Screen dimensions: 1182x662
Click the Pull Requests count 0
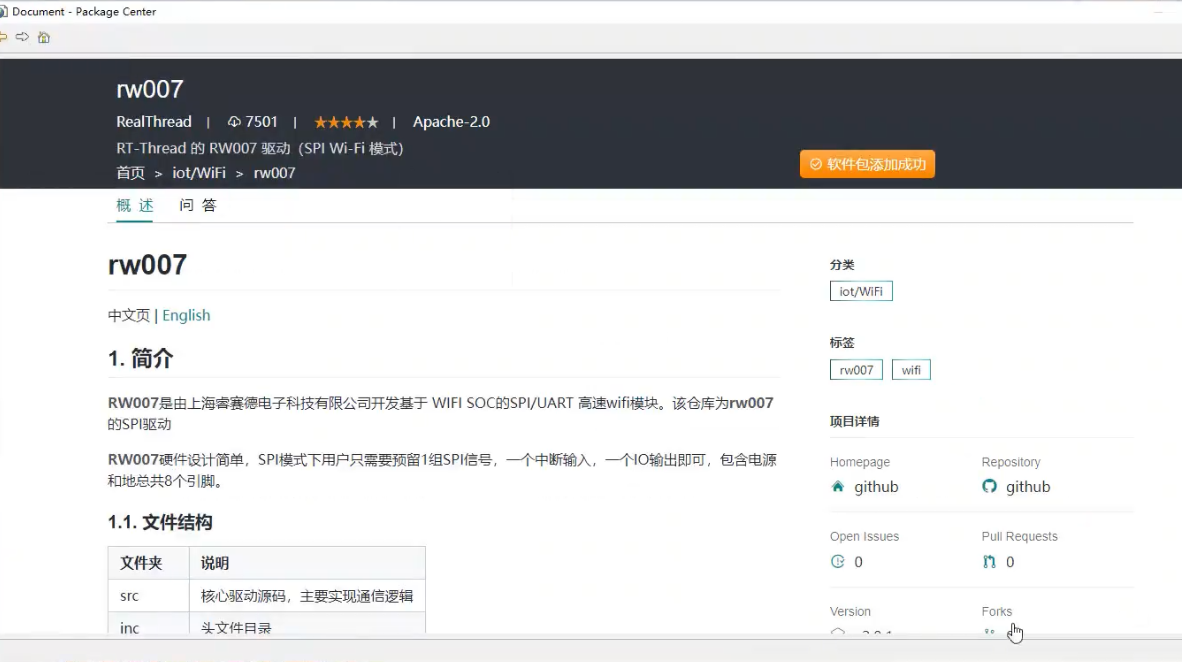click(x=1010, y=562)
